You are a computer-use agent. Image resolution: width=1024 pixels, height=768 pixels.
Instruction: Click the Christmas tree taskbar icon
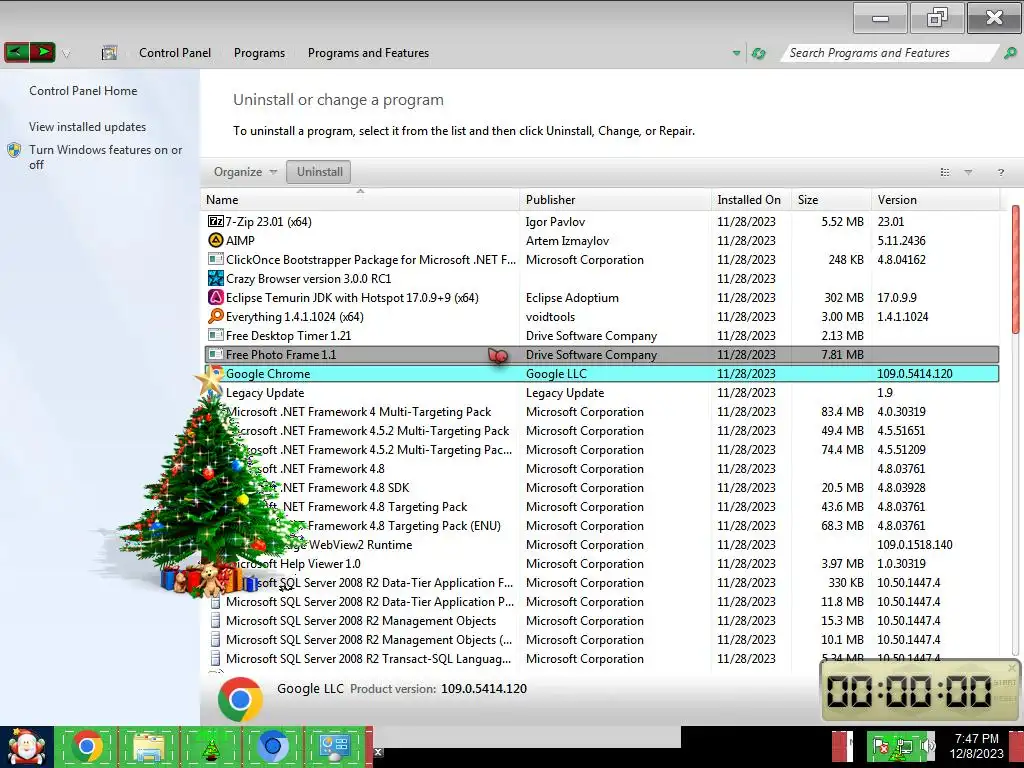(x=210, y=748)
